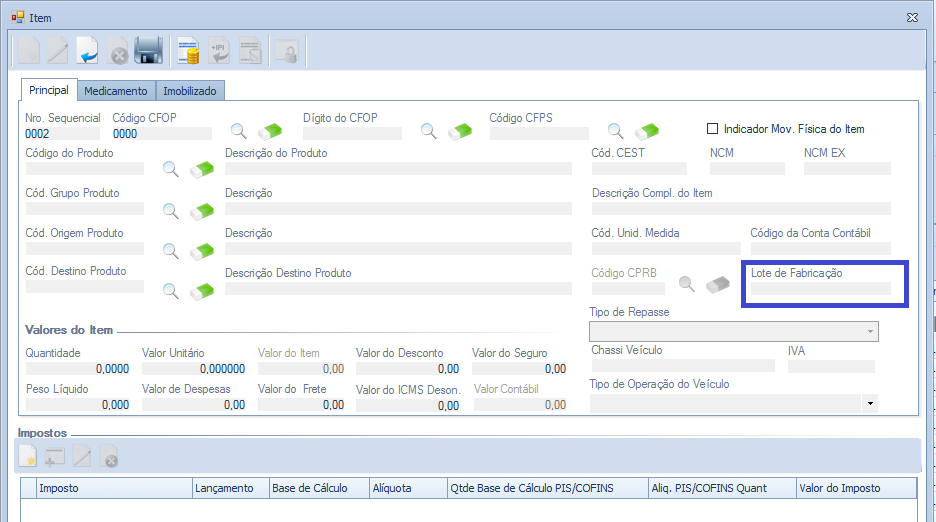Sort by the Lançamento column header
Image resolution: width=936 pixels, height=522 pixels.
tap(231, 488)
